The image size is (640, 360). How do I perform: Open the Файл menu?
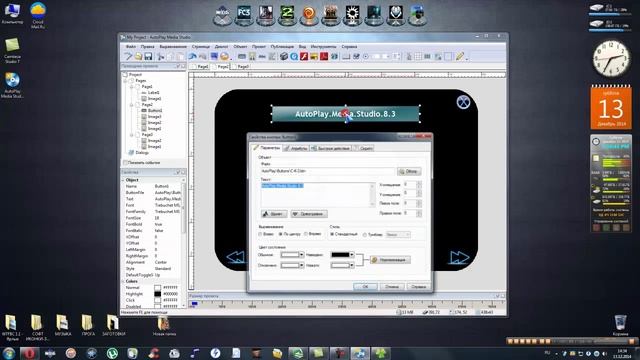pos(131,47)
